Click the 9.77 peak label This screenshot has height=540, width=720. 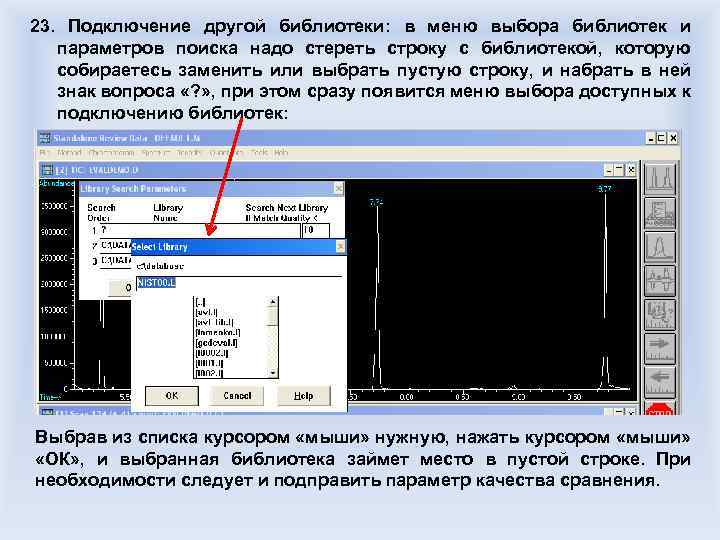tap(605, 188)
